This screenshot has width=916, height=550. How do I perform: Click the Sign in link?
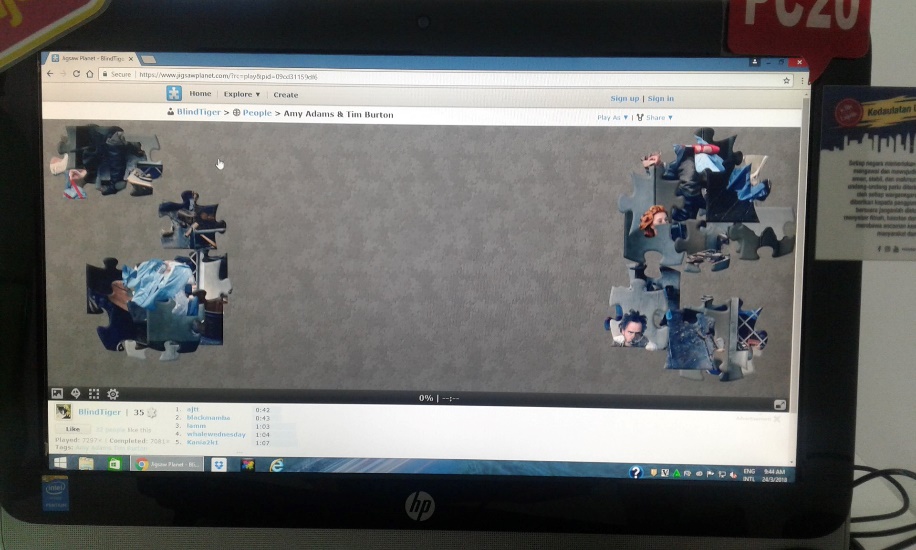[x=661, y=99]
